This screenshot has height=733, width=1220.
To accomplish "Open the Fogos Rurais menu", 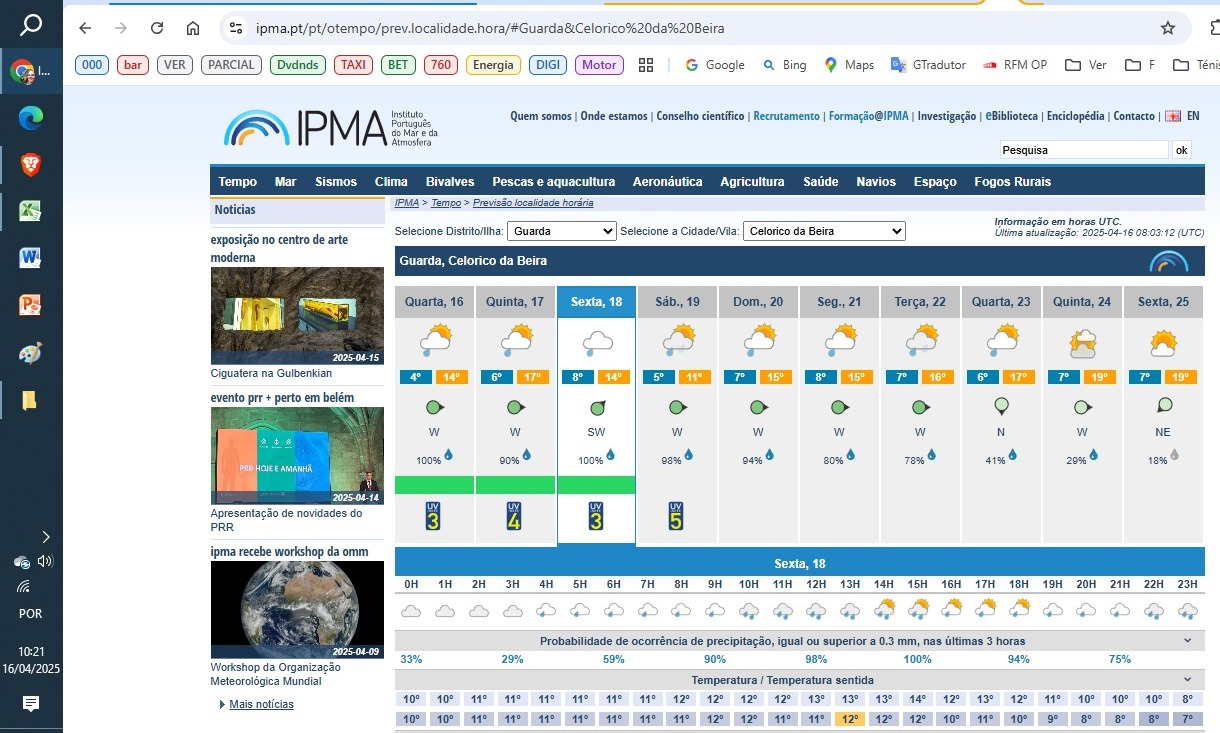I will [1013, 182].
